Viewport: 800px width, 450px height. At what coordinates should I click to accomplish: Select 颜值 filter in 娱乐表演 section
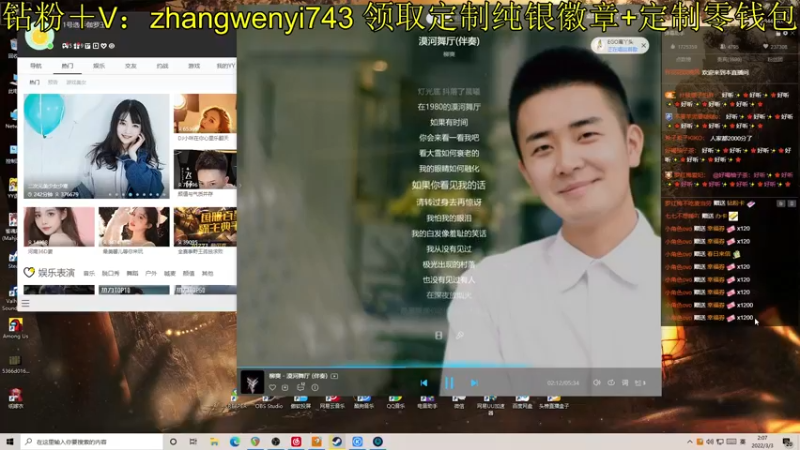188,273
